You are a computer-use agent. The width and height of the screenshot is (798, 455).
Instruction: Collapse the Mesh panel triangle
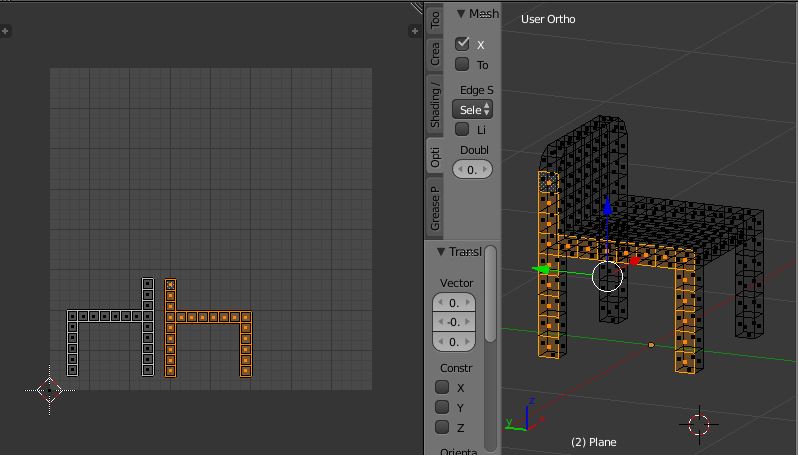pos(461,14)
